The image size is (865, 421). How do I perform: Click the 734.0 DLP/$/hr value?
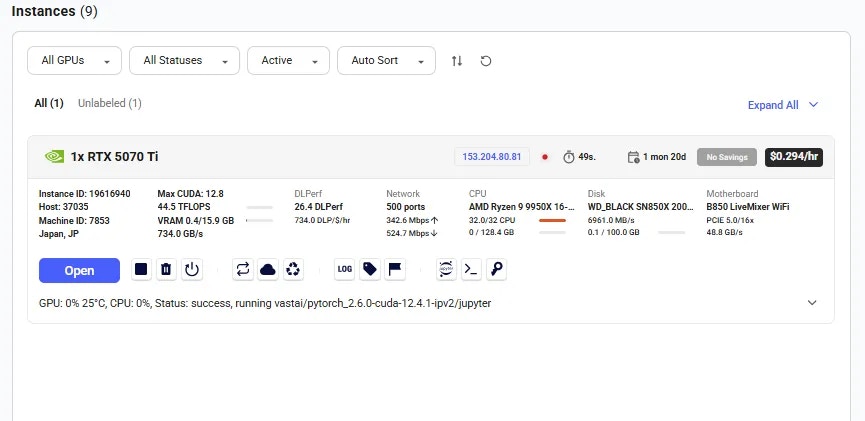[x=322, y=221]
